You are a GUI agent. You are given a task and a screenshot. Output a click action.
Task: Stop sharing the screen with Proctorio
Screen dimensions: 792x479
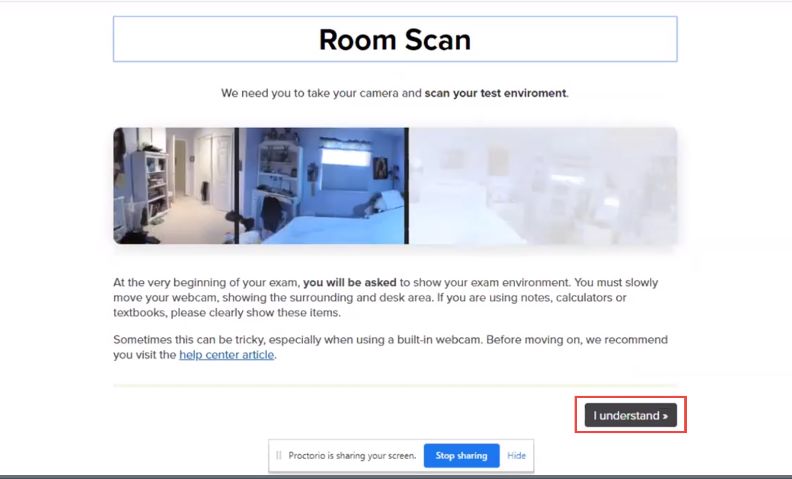461,455
